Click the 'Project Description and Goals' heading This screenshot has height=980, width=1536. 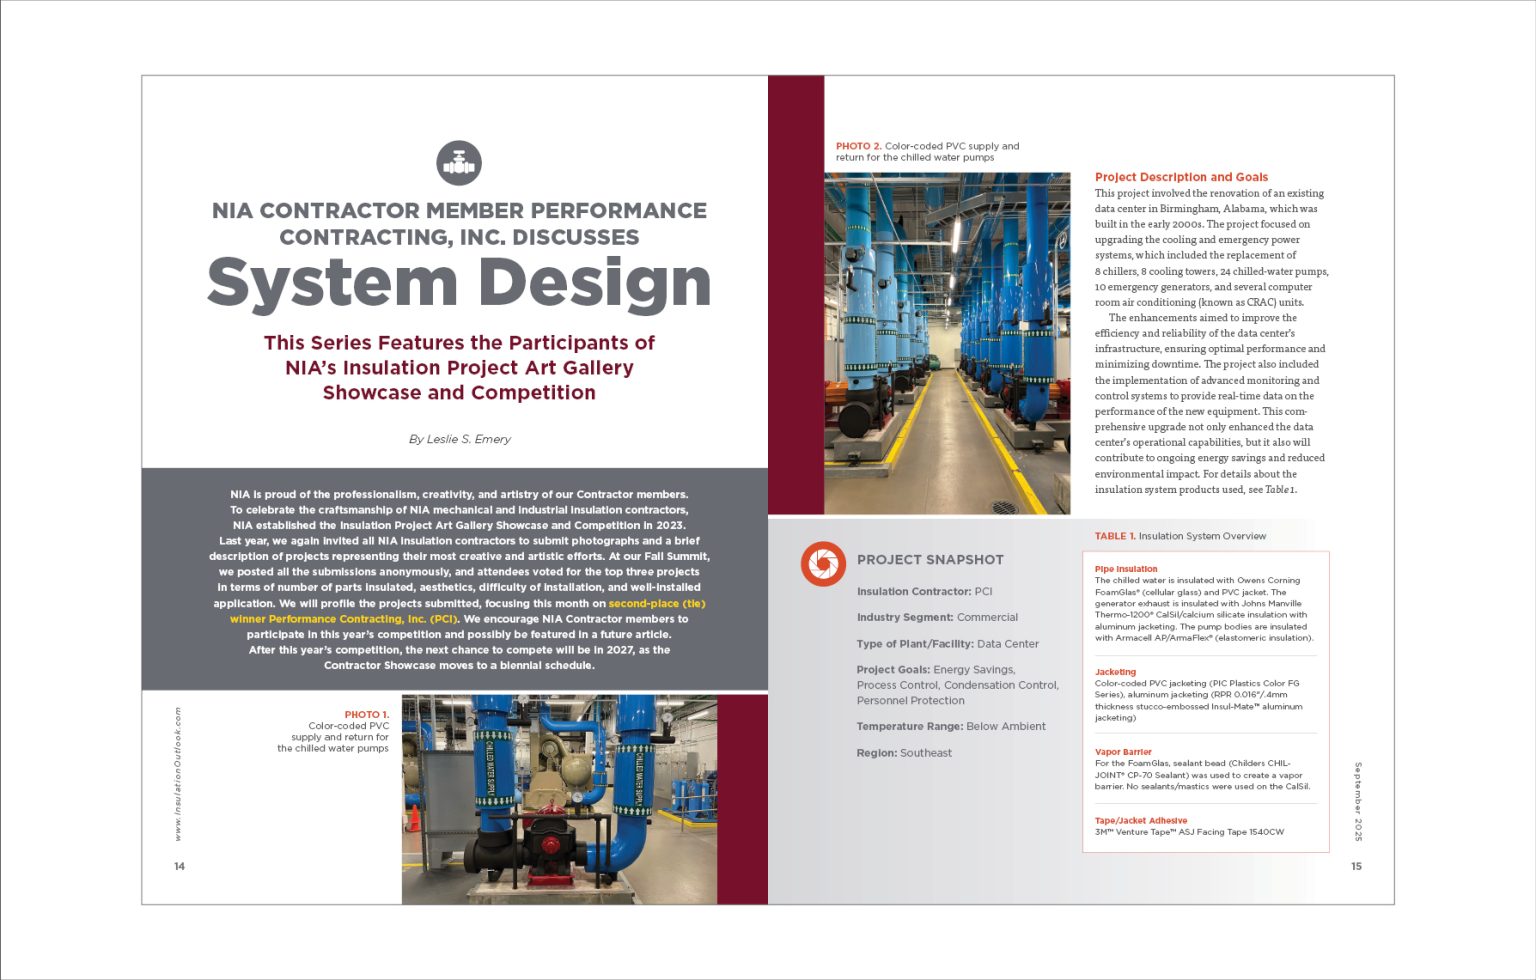pyautogui.click(x=1181, y=177)
